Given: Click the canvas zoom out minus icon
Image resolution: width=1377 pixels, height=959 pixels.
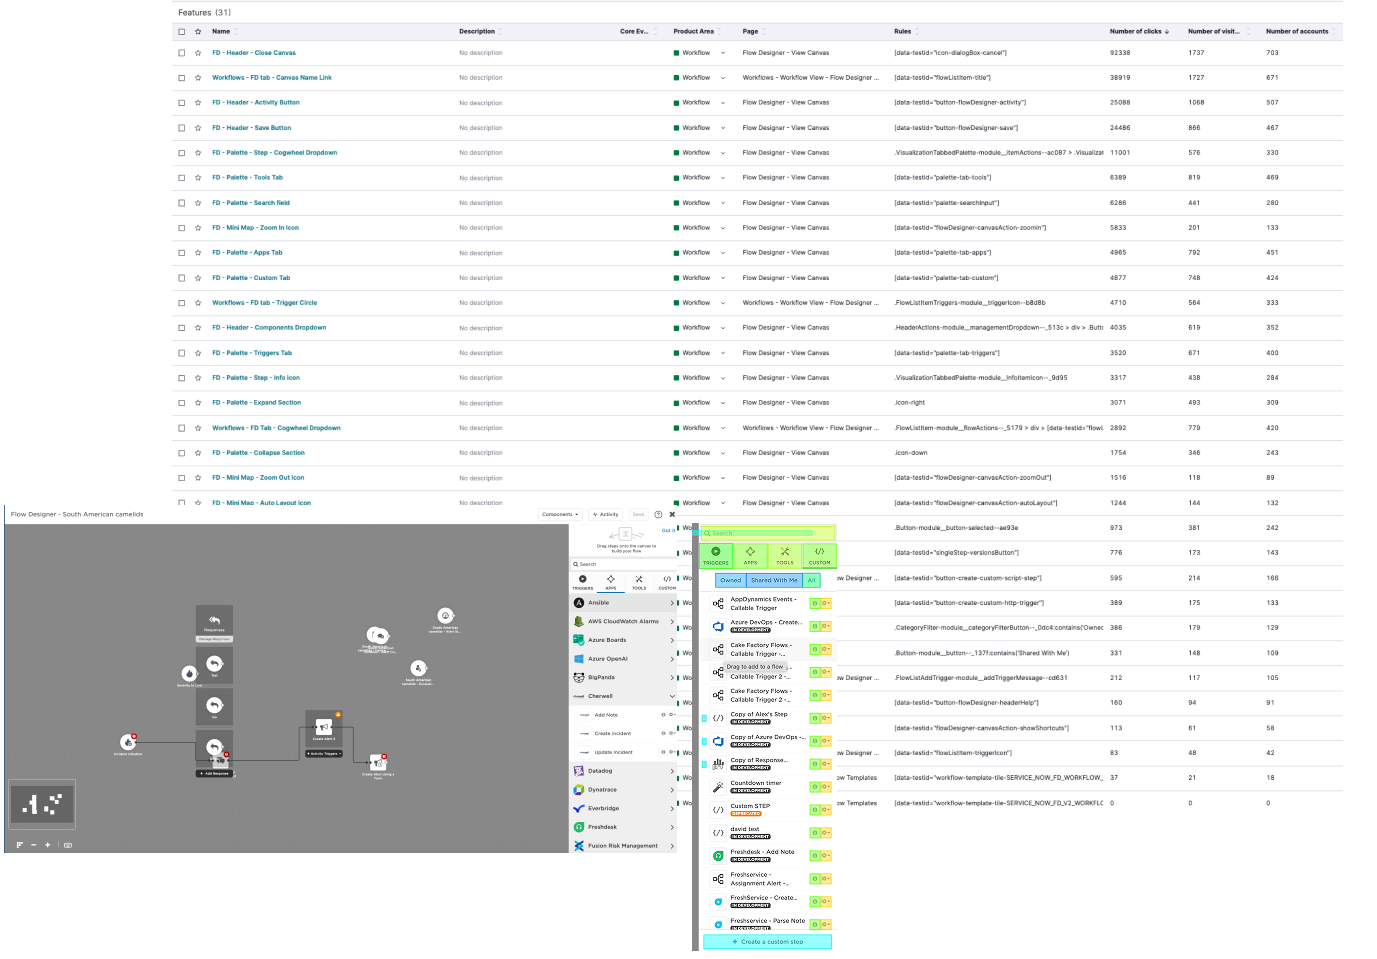Looking at the screenshot, I should tap(33, 845).
